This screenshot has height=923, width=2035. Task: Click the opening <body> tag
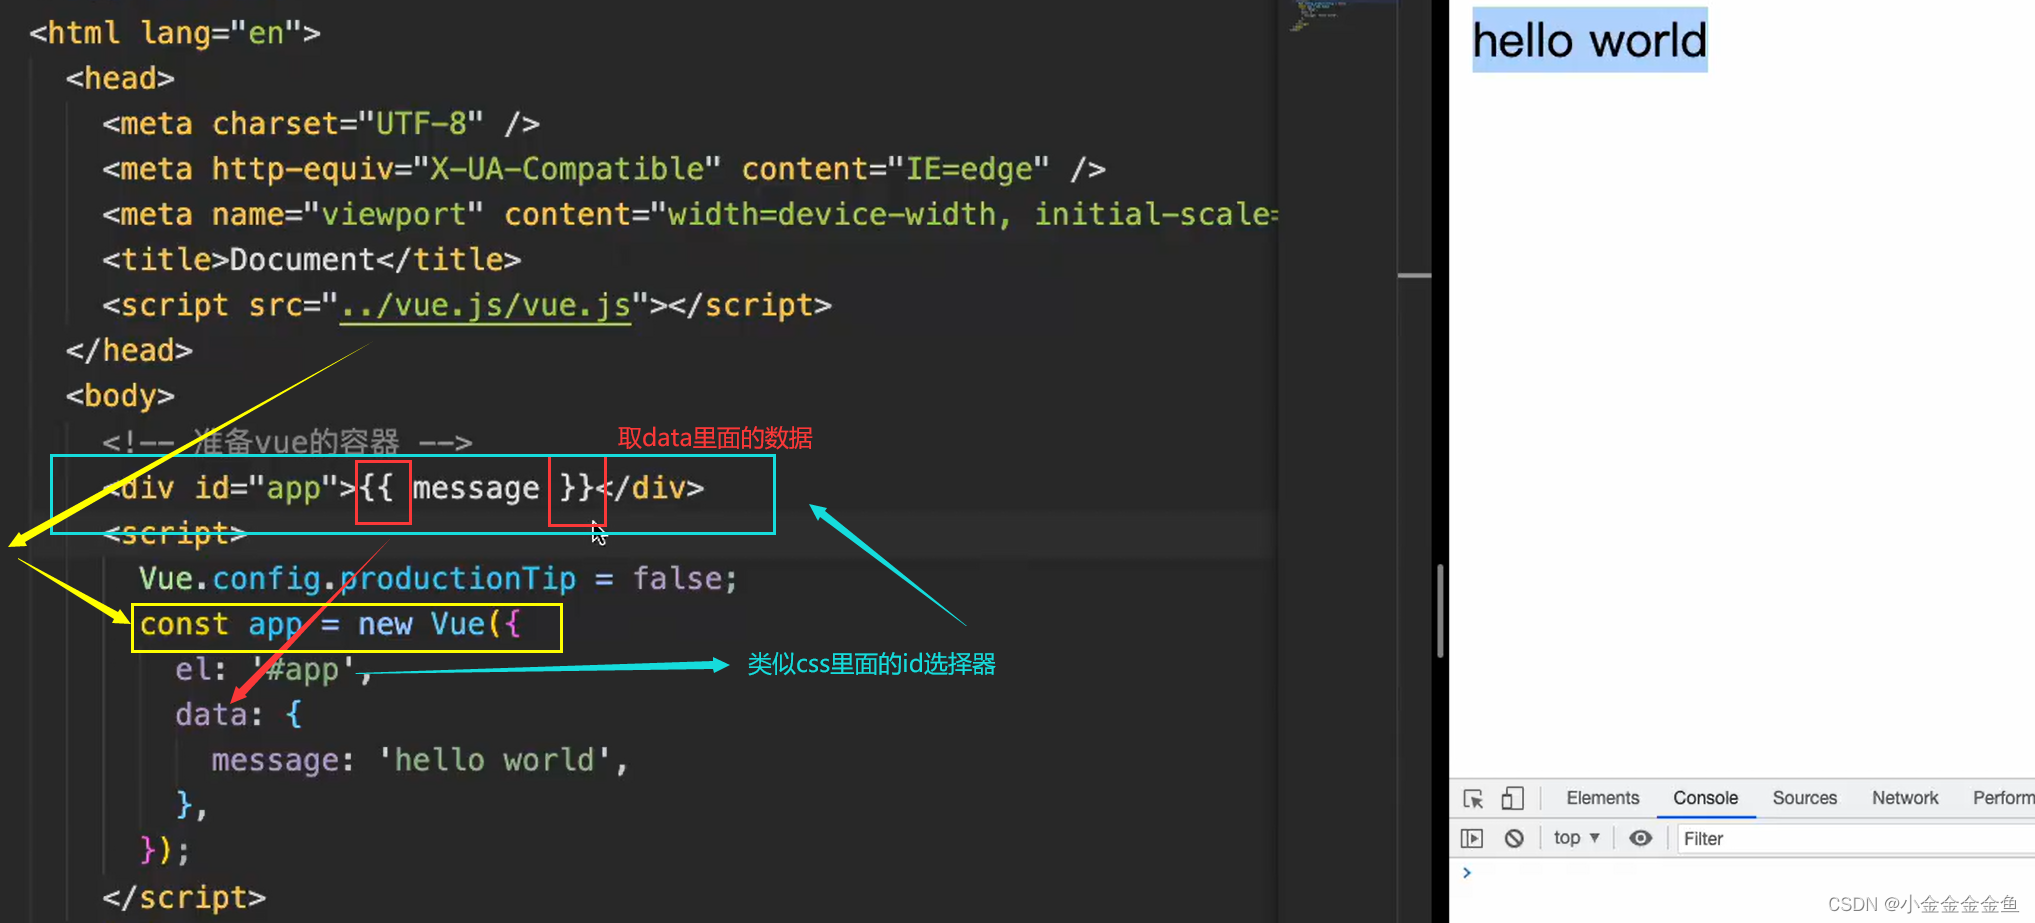[x=120, y=396]
